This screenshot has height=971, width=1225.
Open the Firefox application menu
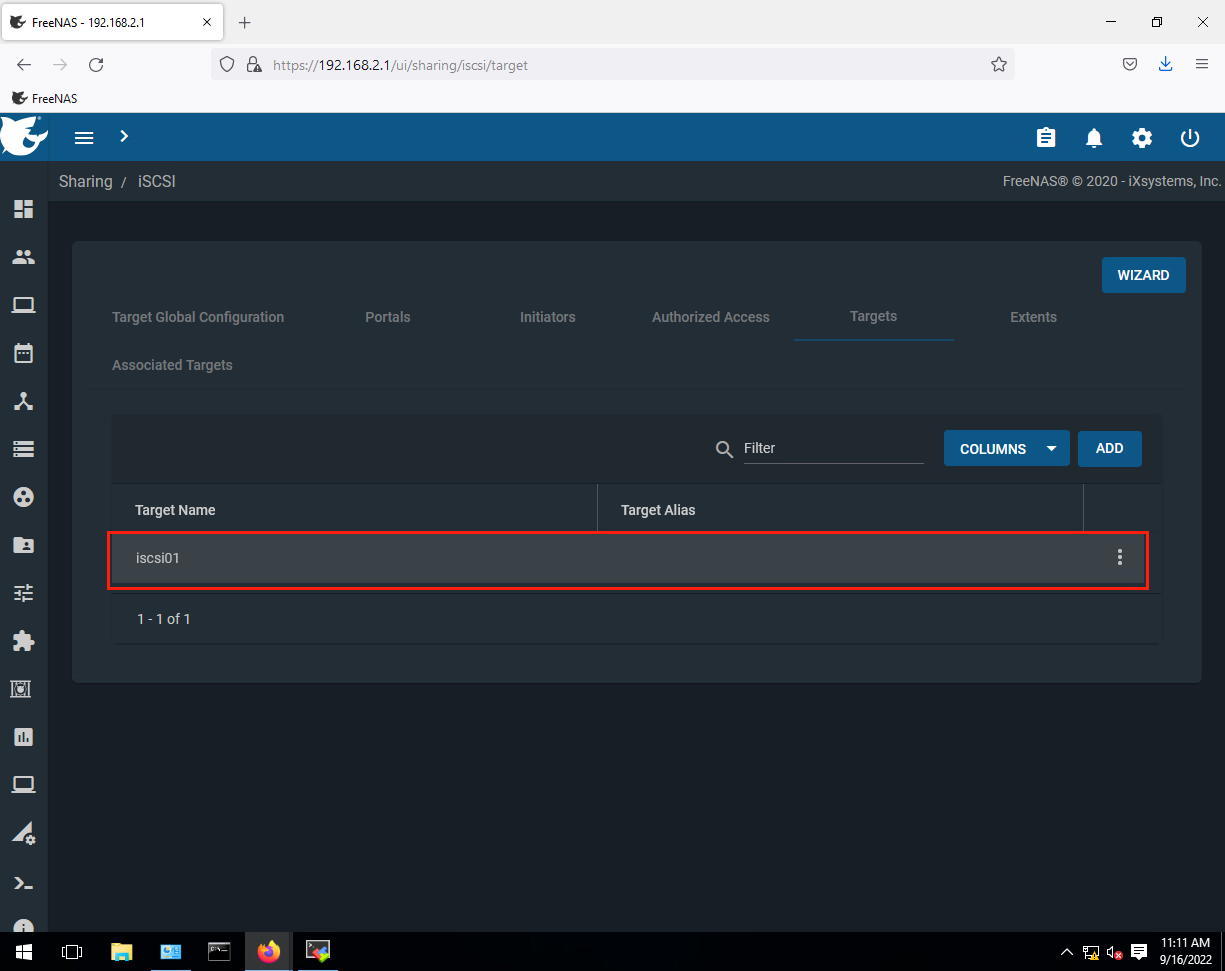[1202, 64]
